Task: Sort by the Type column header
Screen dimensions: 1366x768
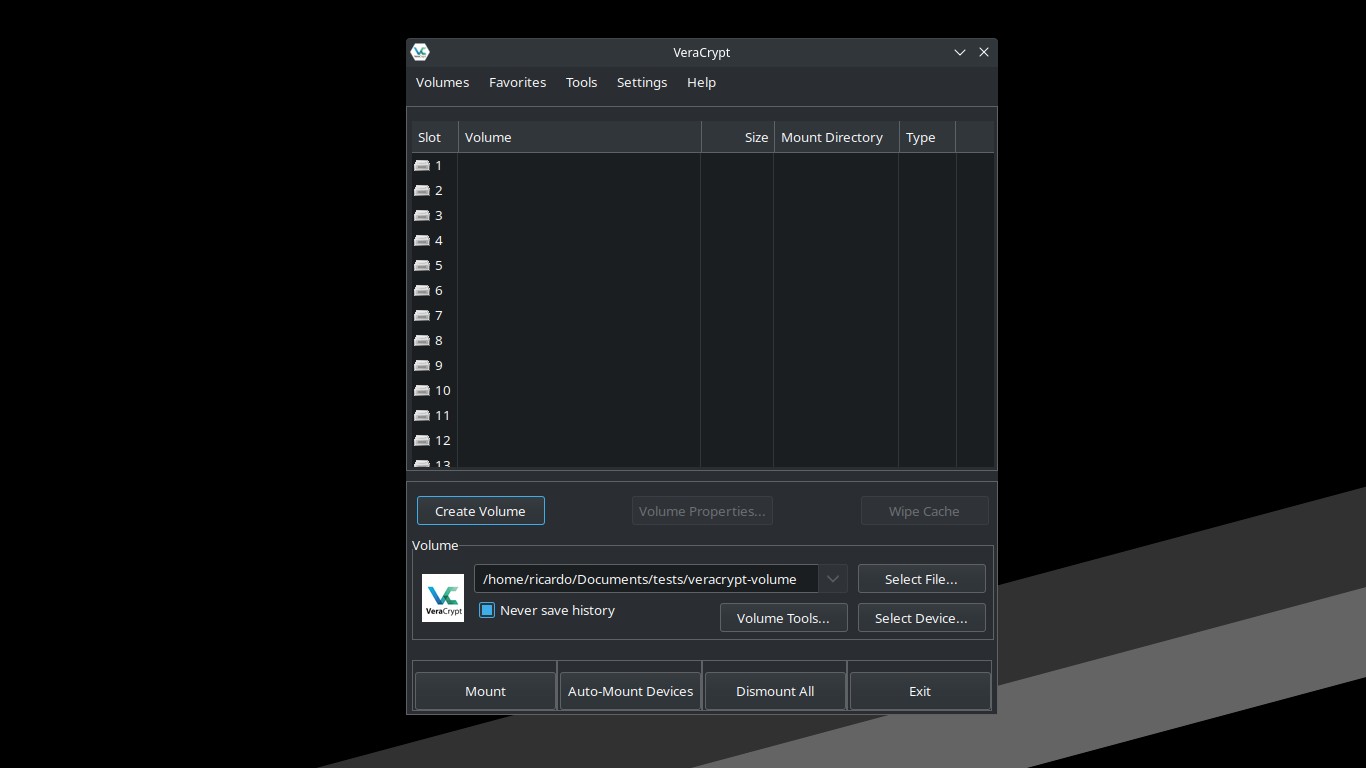Action: point(928,137)
